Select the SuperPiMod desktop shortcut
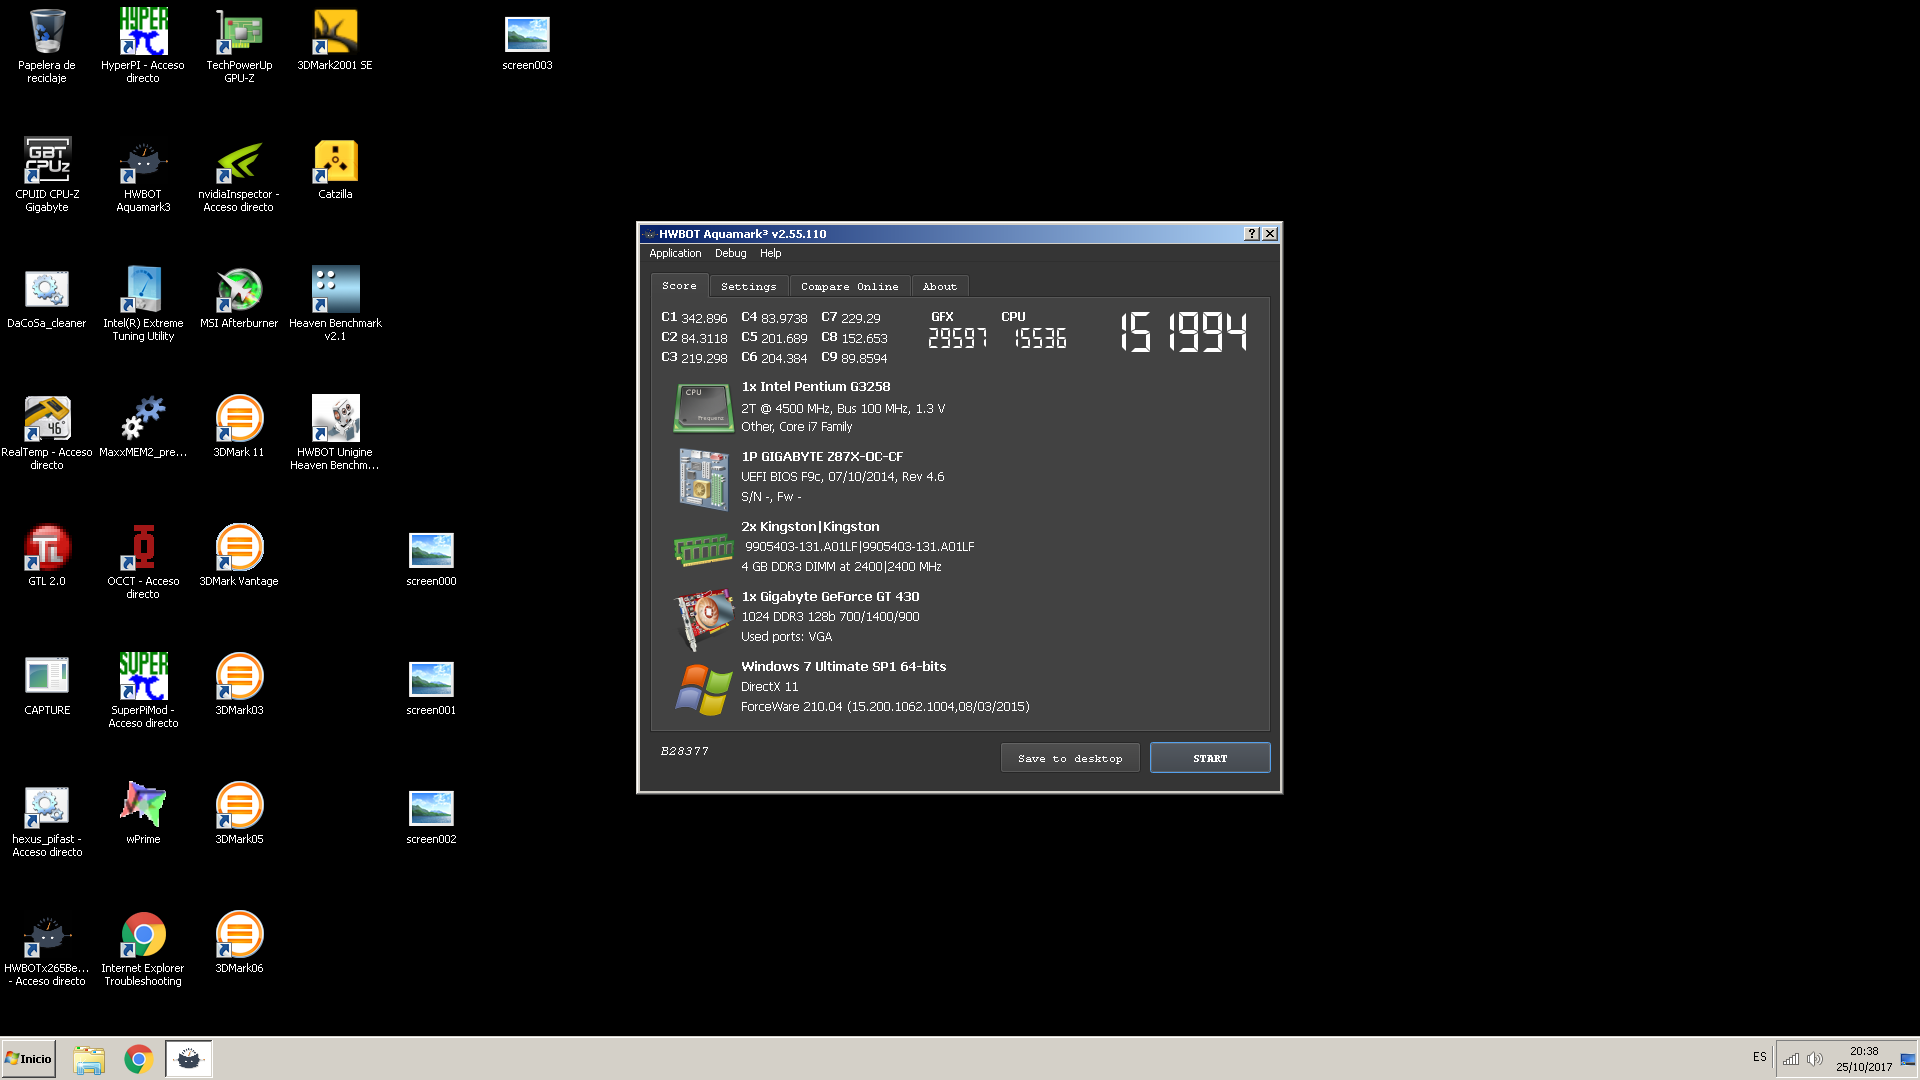This screenshot has width=1920, height=1080. 143,690
